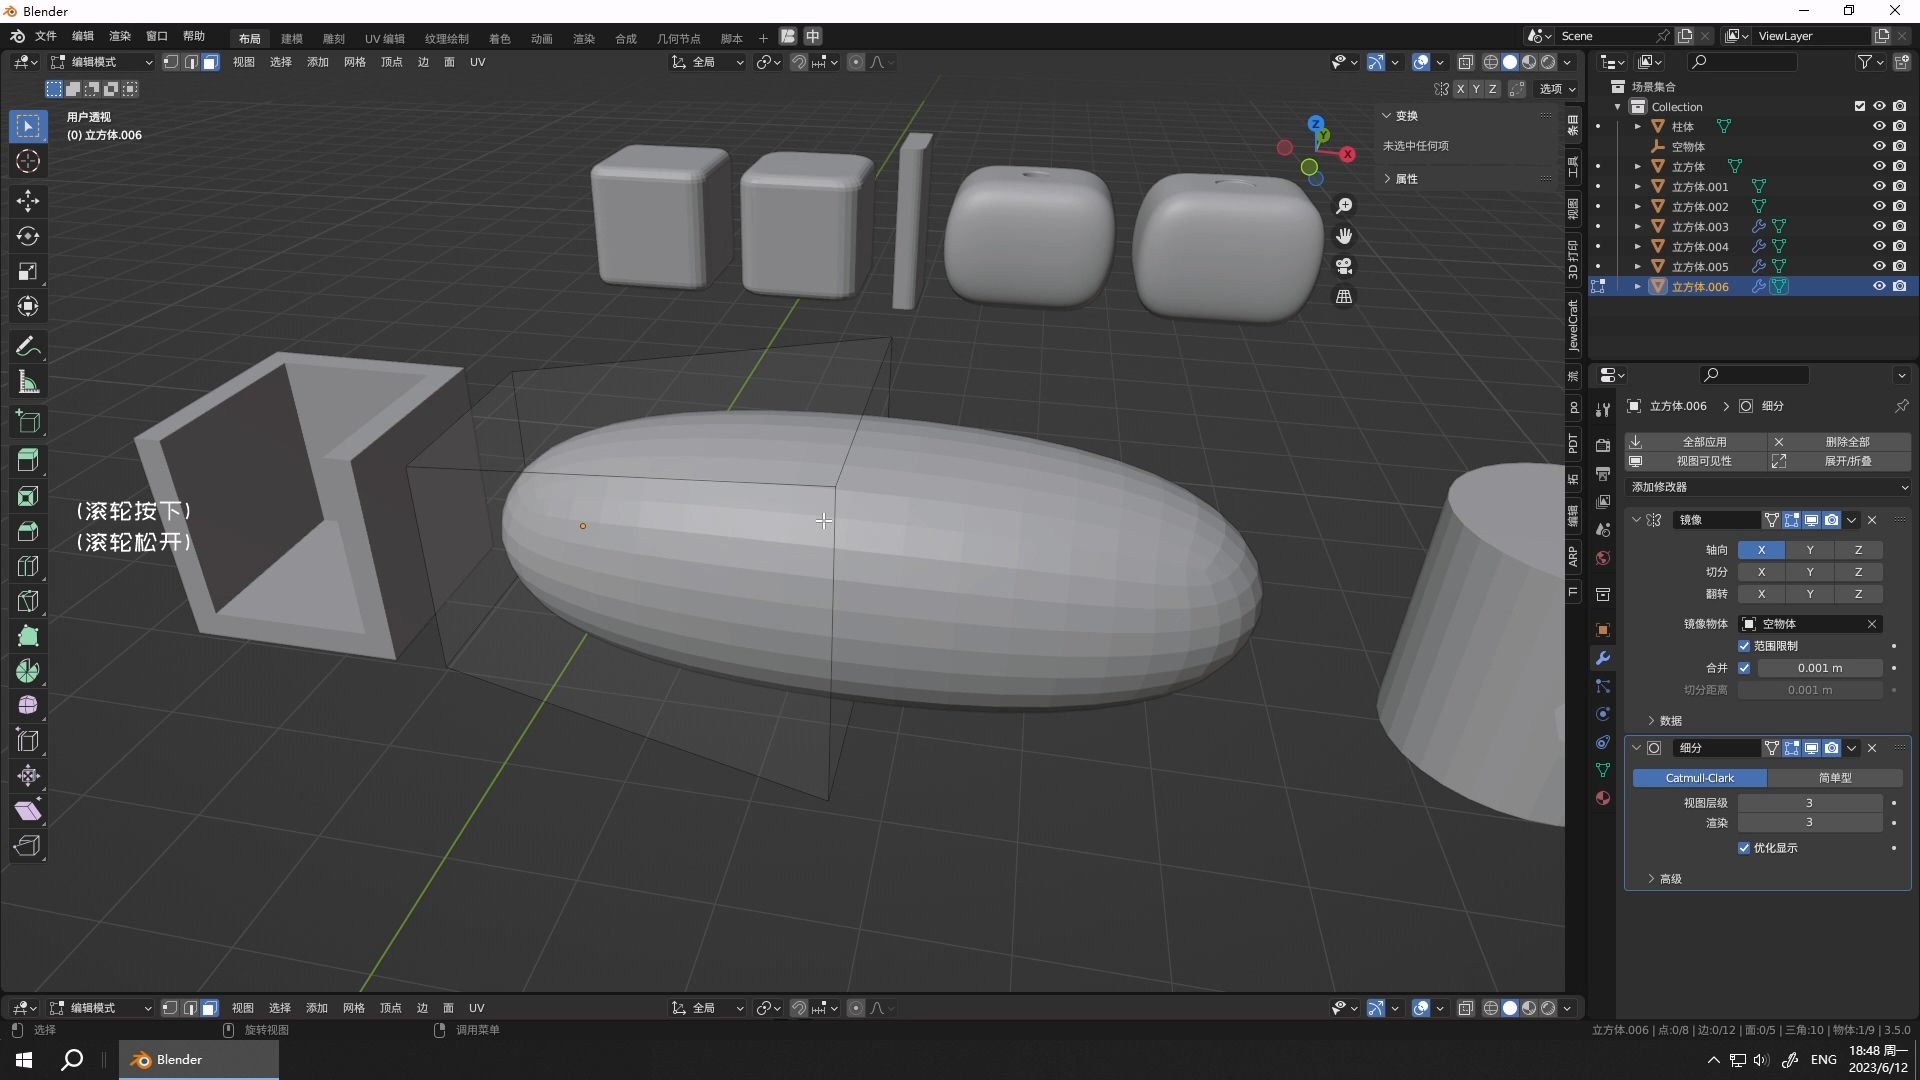Open the 编辑模式 mode dropdown

[x=102, y=62]
